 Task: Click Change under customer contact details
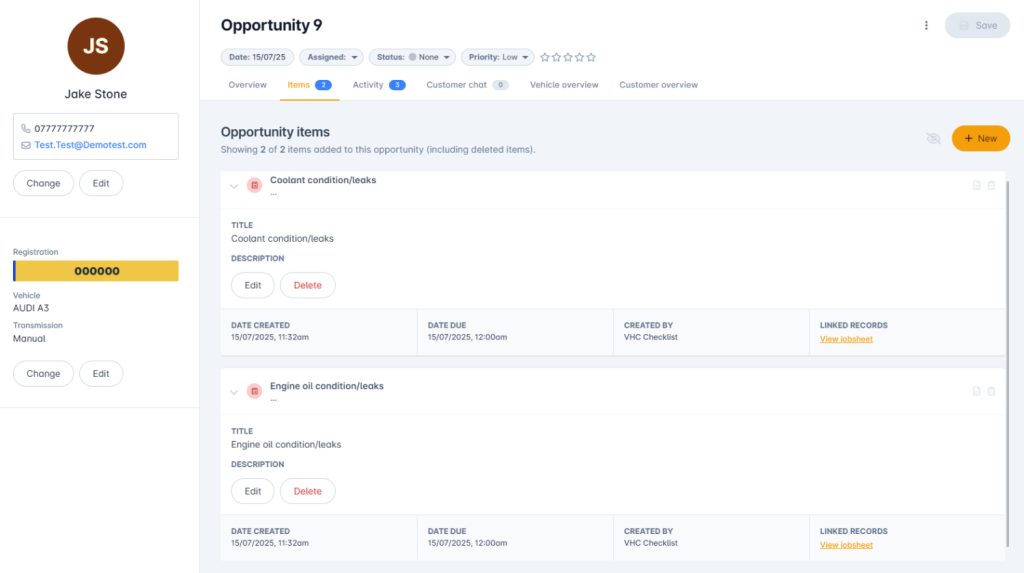point(43,183)
